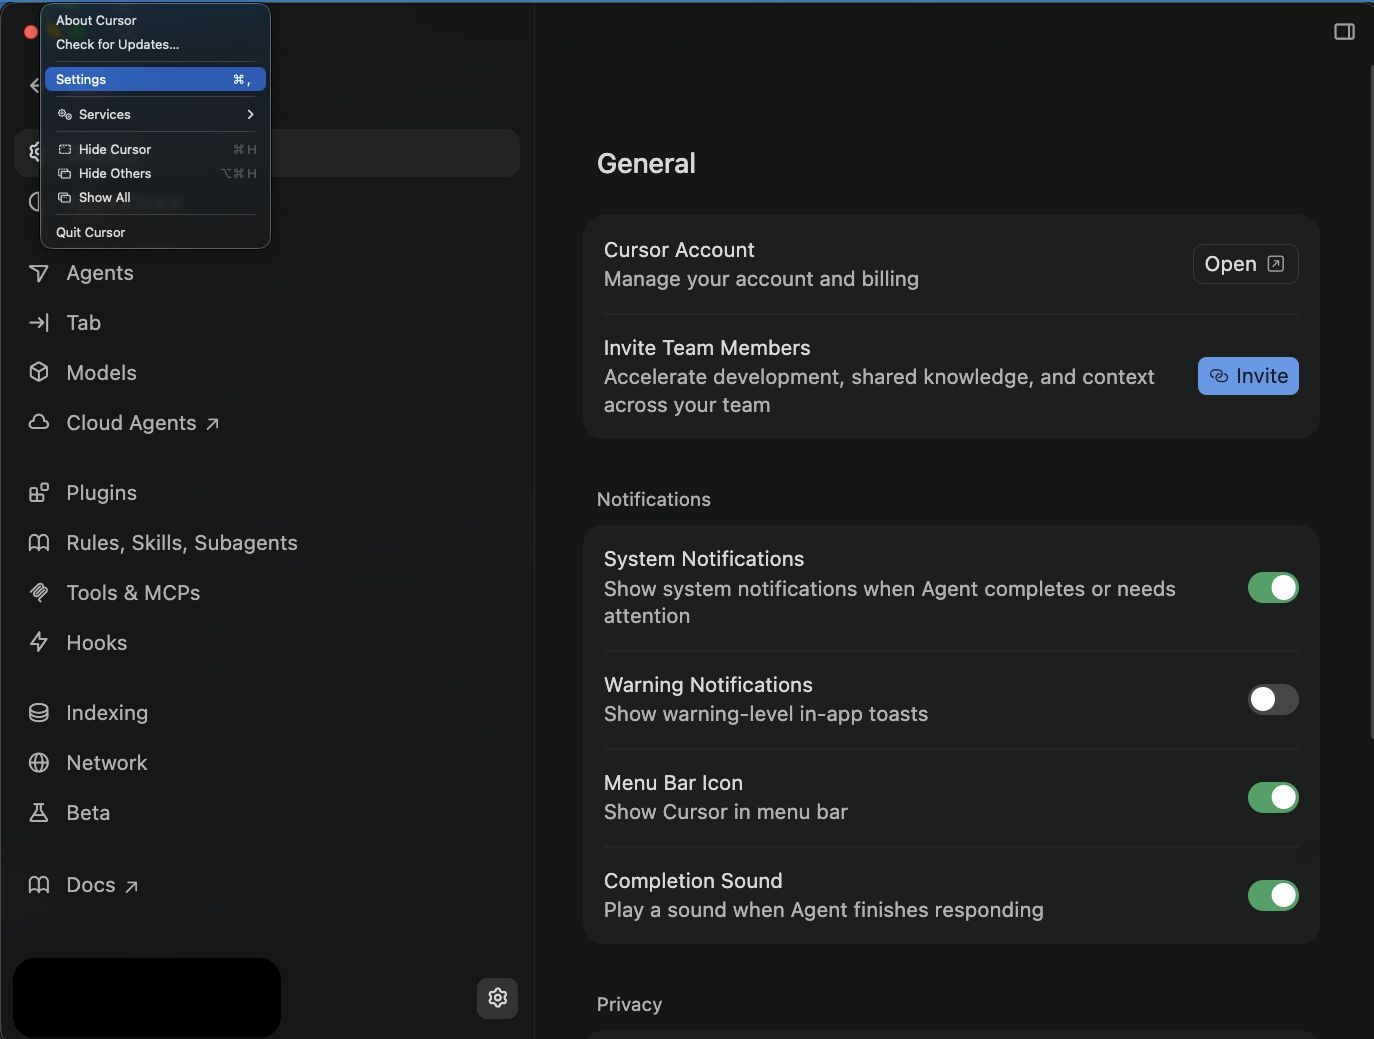Disable System Notifications toggle
The width and height of the screenshot is (1374, 1039).
1273,588
